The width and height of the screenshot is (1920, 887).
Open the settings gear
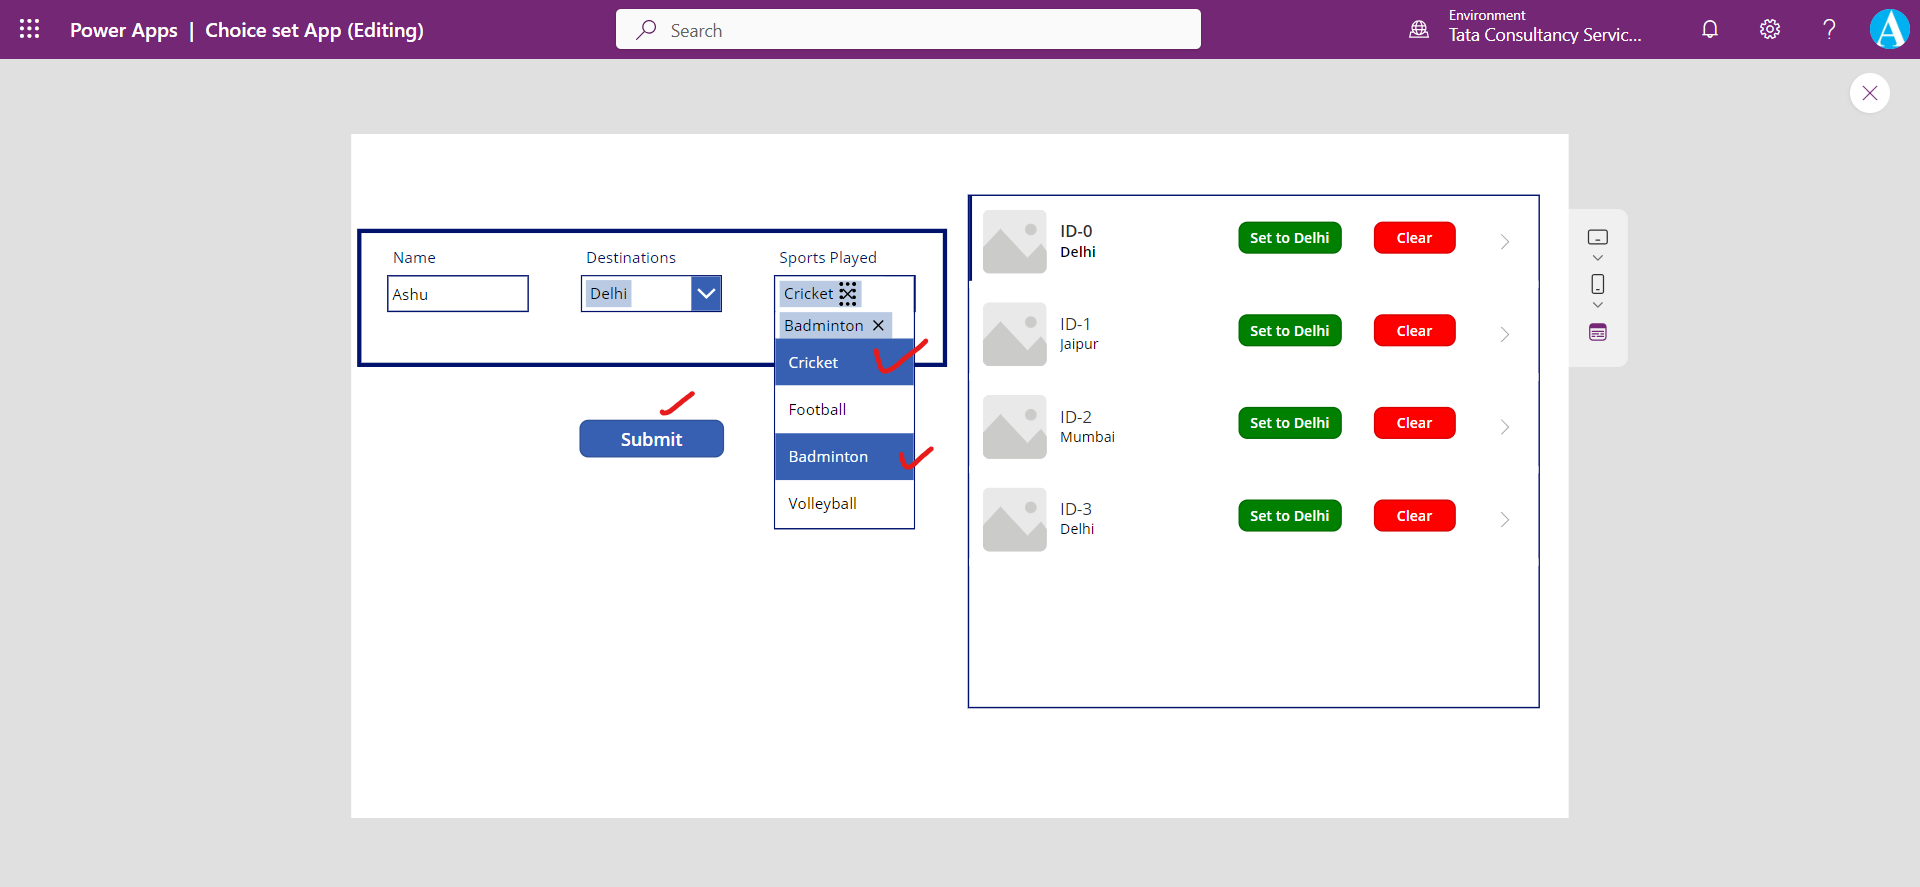coord(1770,29)
